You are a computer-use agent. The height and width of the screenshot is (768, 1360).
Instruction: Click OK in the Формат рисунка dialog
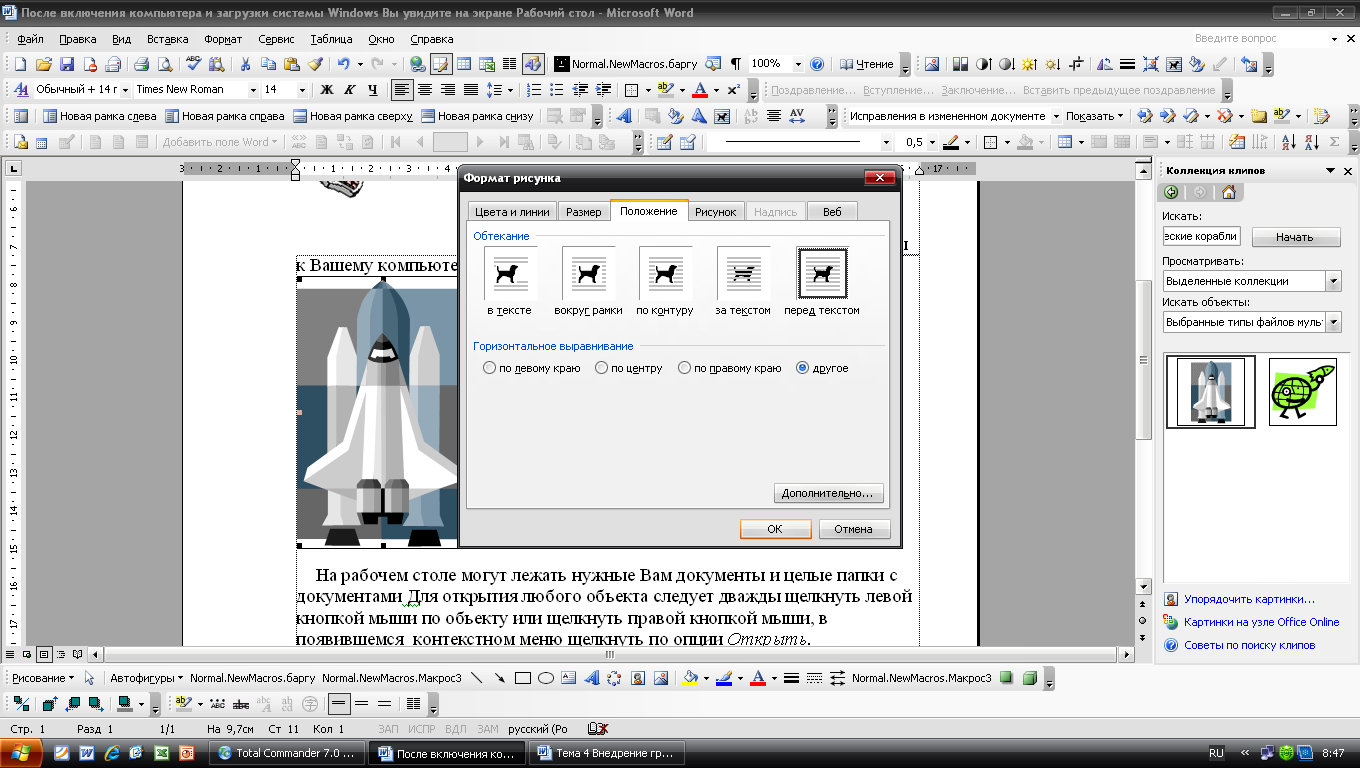click(x=775, y=529)
